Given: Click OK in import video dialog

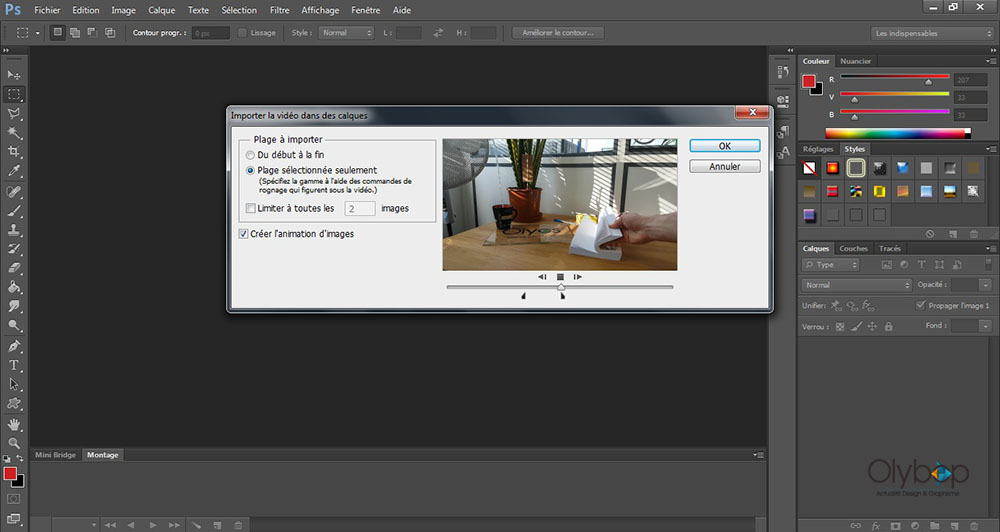Looking at the screenshot, I should pyautogui.click(x=724, y=146).
